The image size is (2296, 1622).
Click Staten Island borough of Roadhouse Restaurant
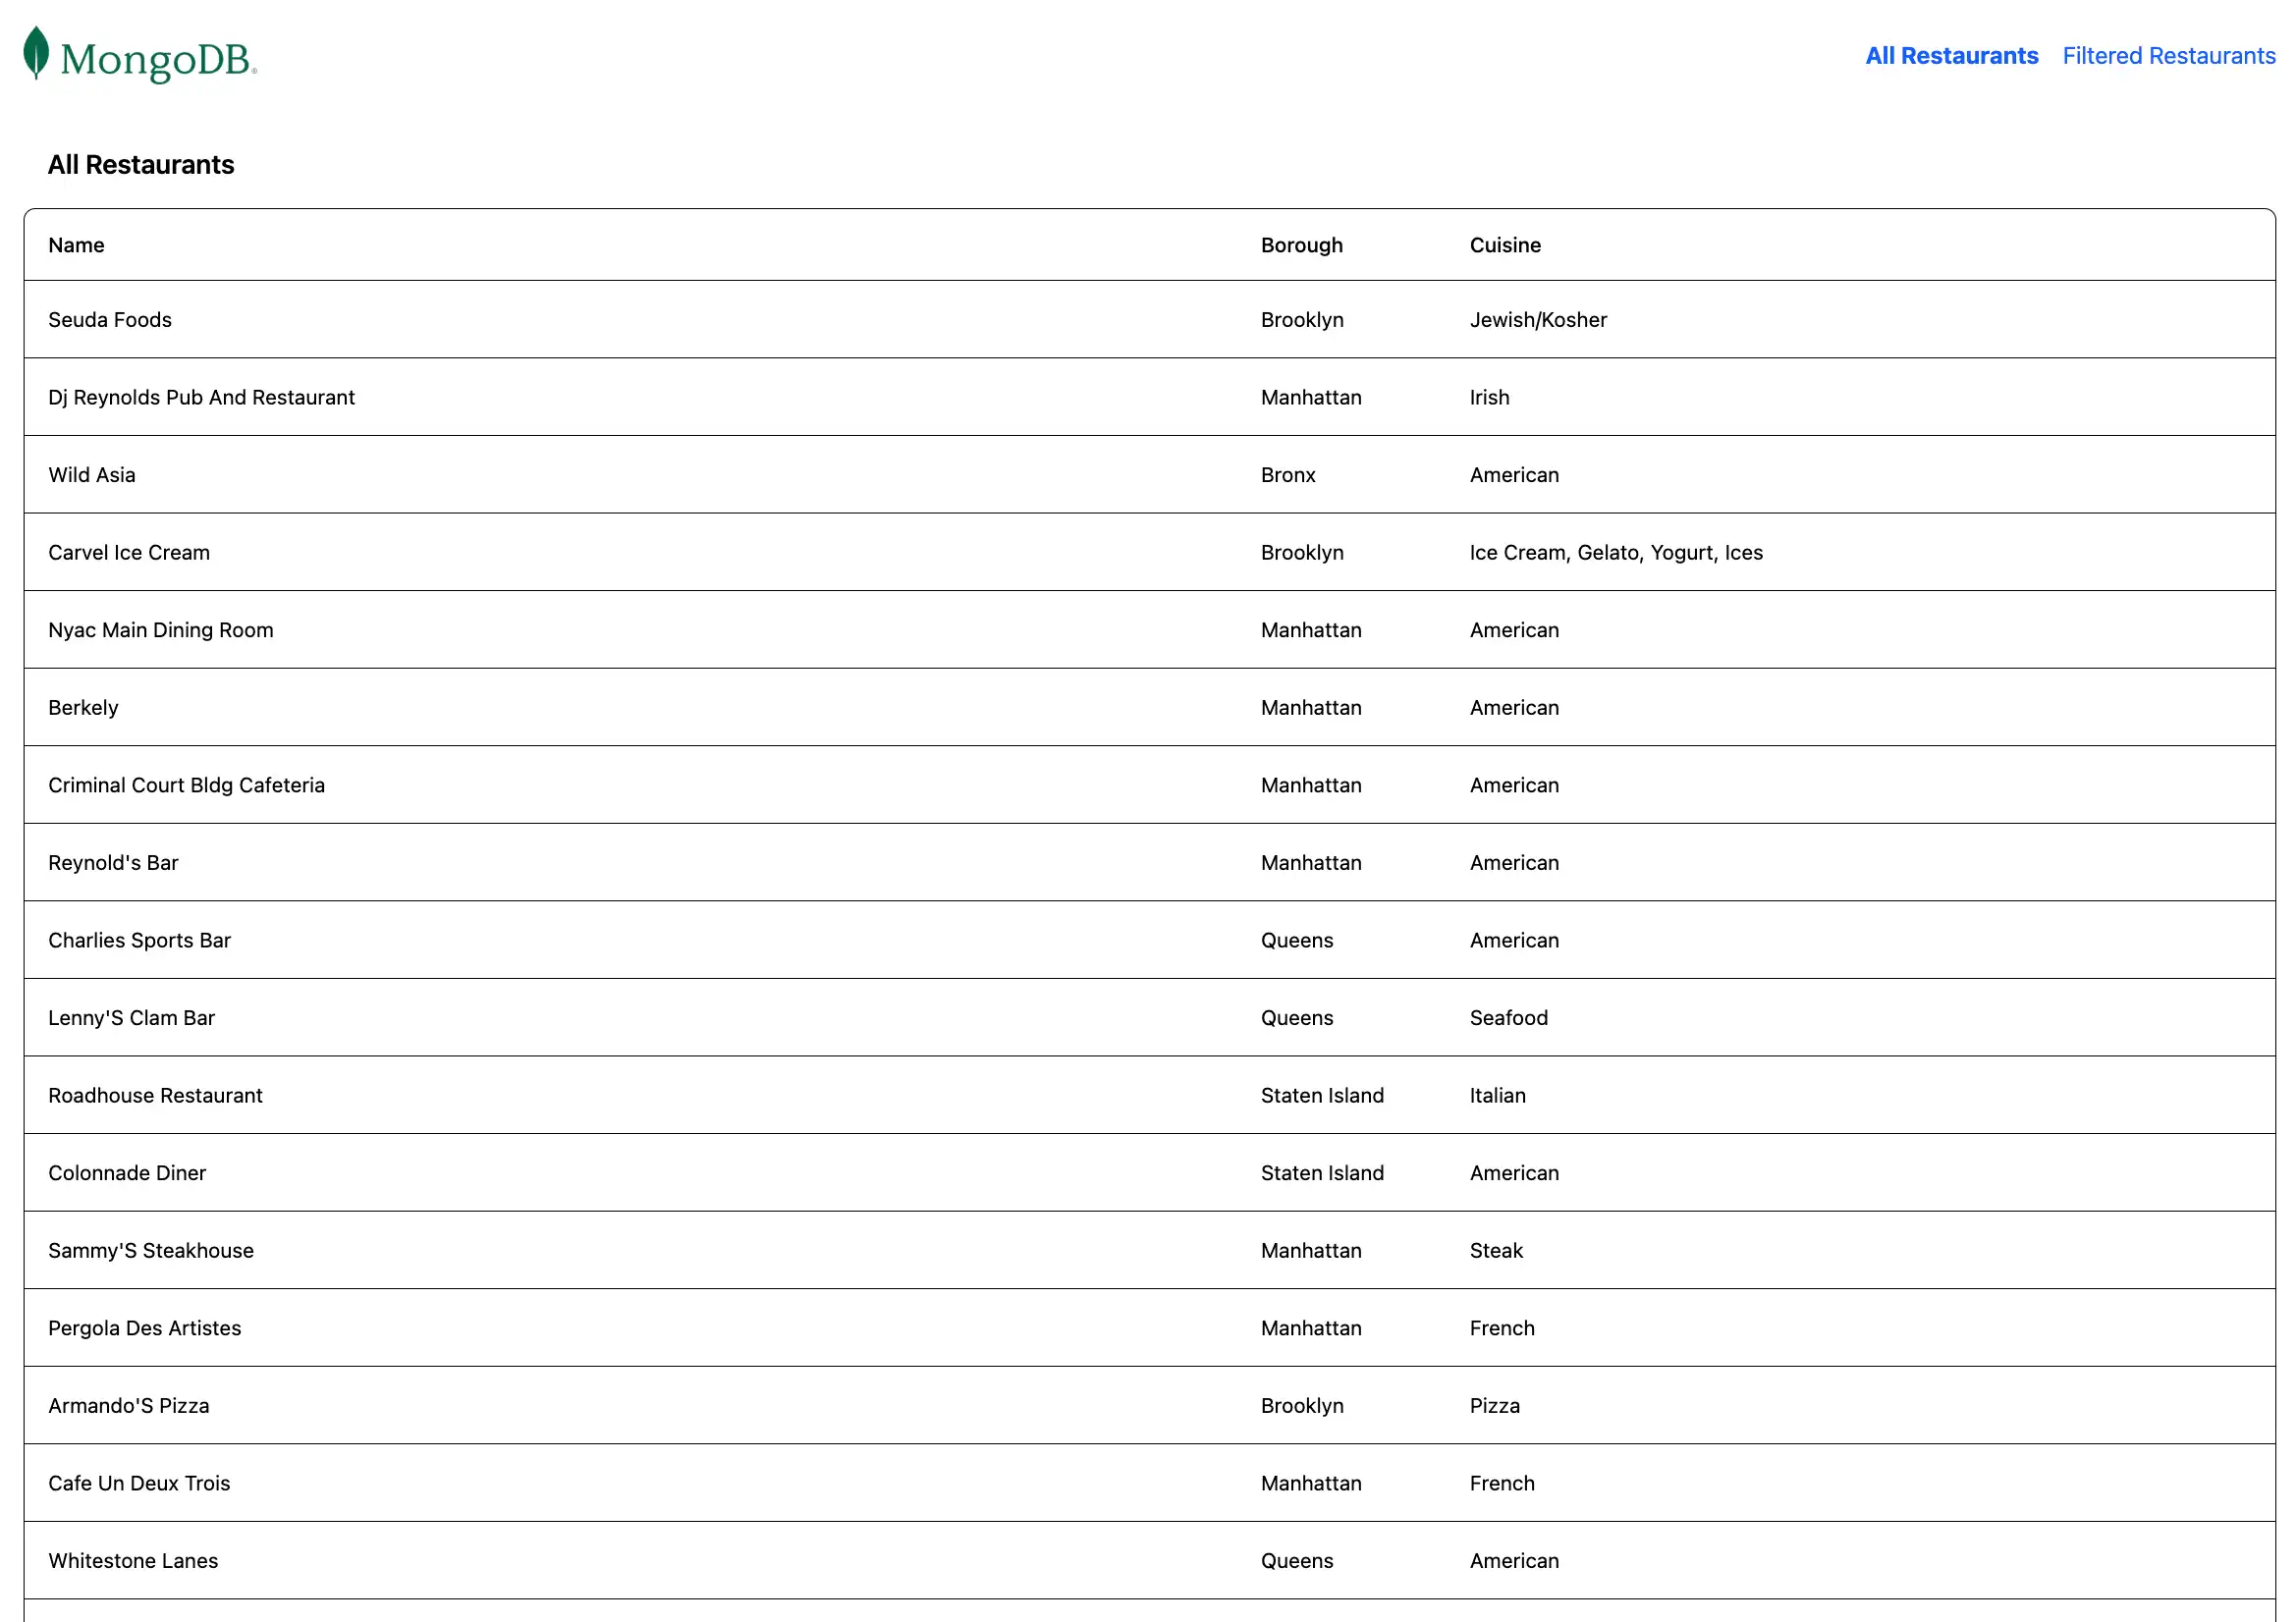click(x=1322, y=1095)
